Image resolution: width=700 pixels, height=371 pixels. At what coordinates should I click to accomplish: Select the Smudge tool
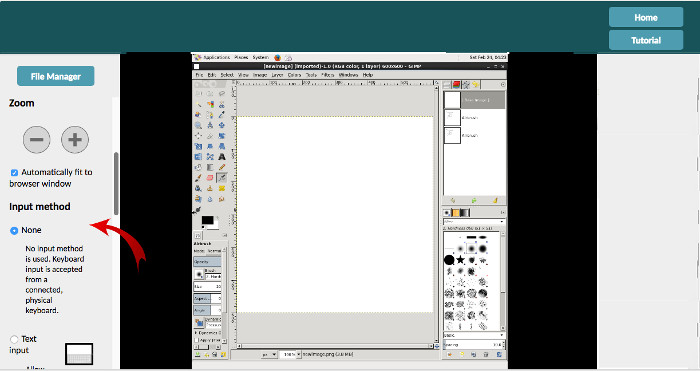click(x=221, y=199)
